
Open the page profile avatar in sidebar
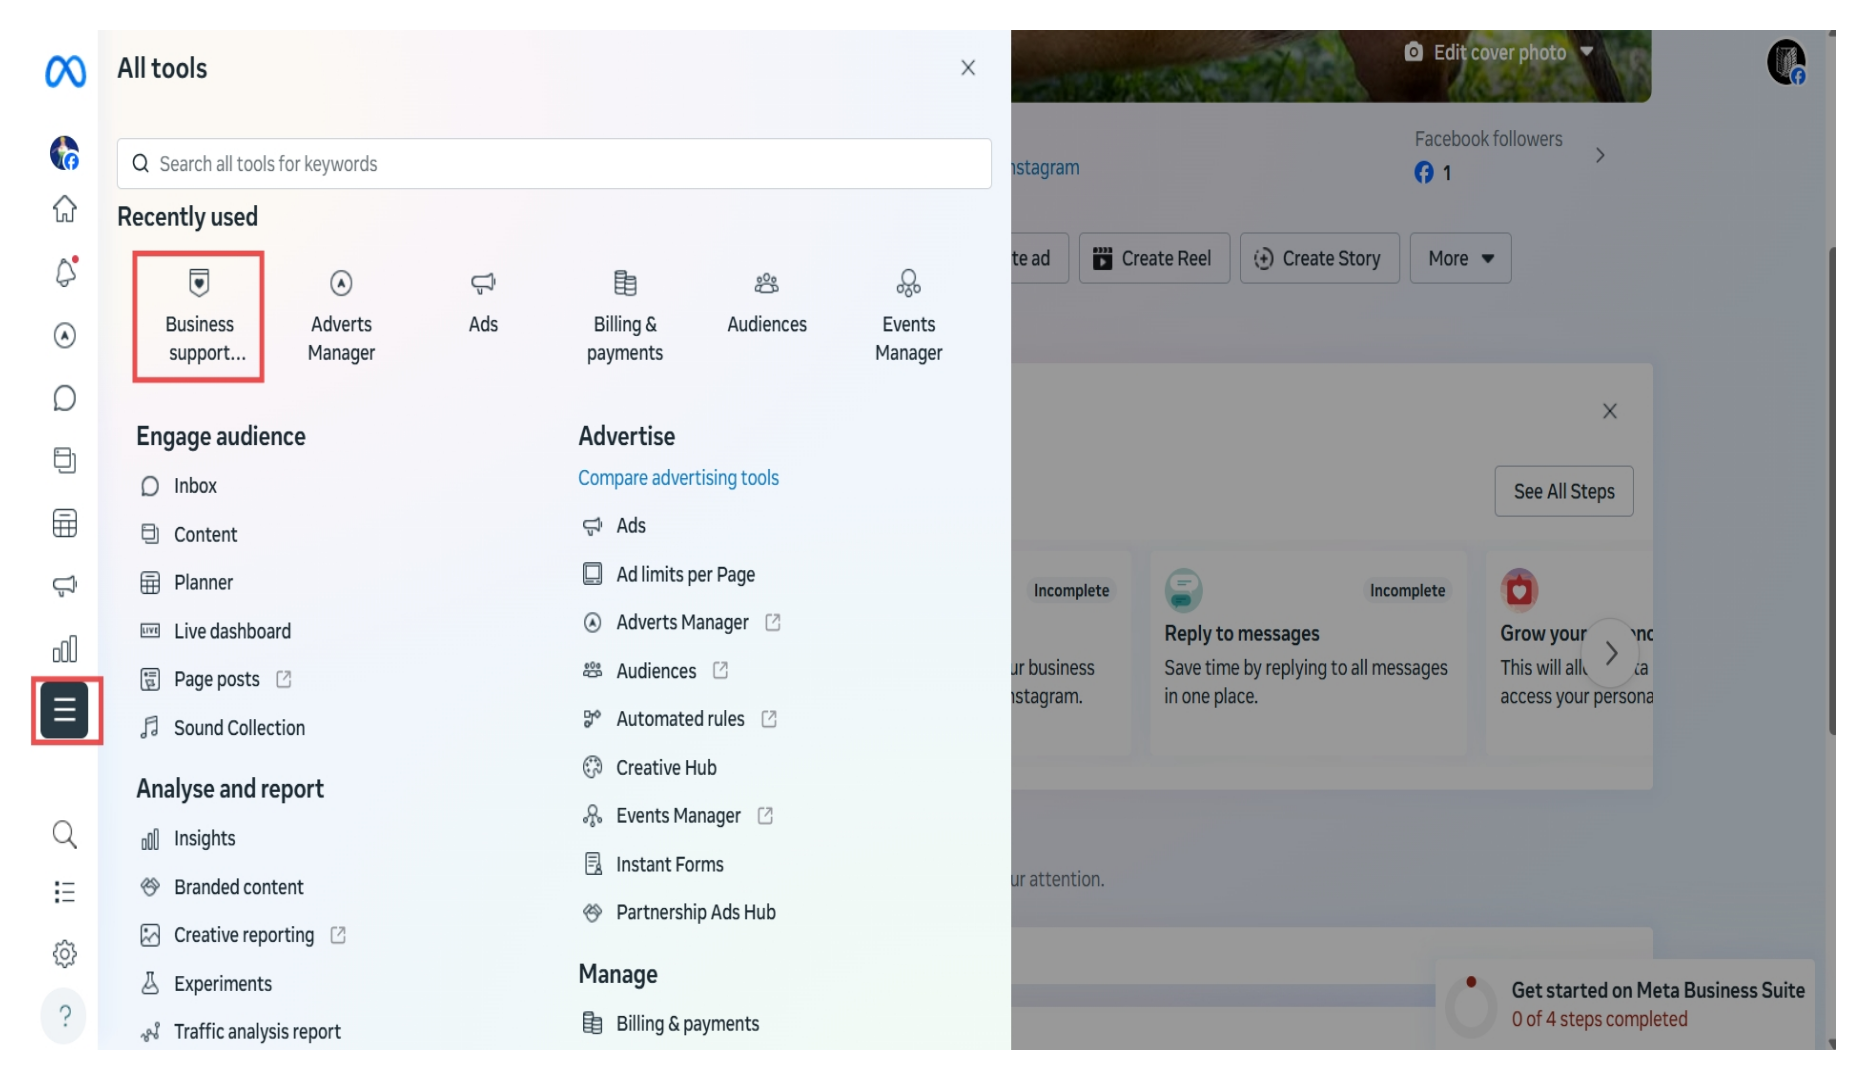click(x=64, y=153)
